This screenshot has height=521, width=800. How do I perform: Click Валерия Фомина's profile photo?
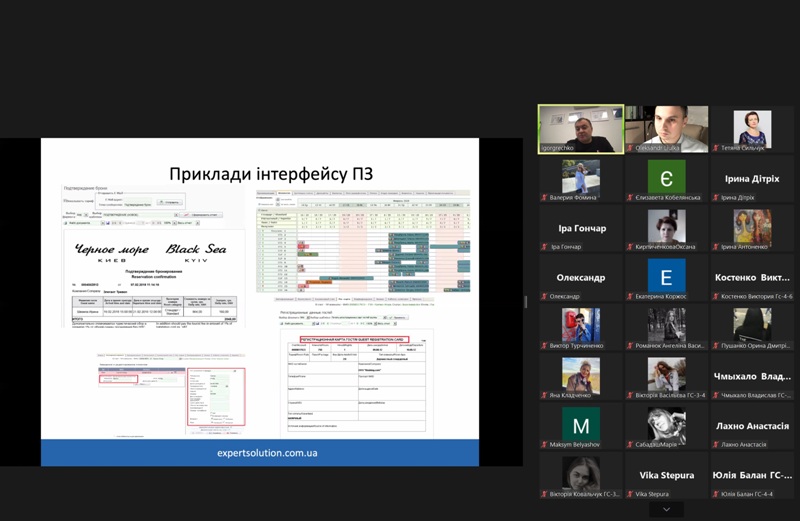pos(581,177)
